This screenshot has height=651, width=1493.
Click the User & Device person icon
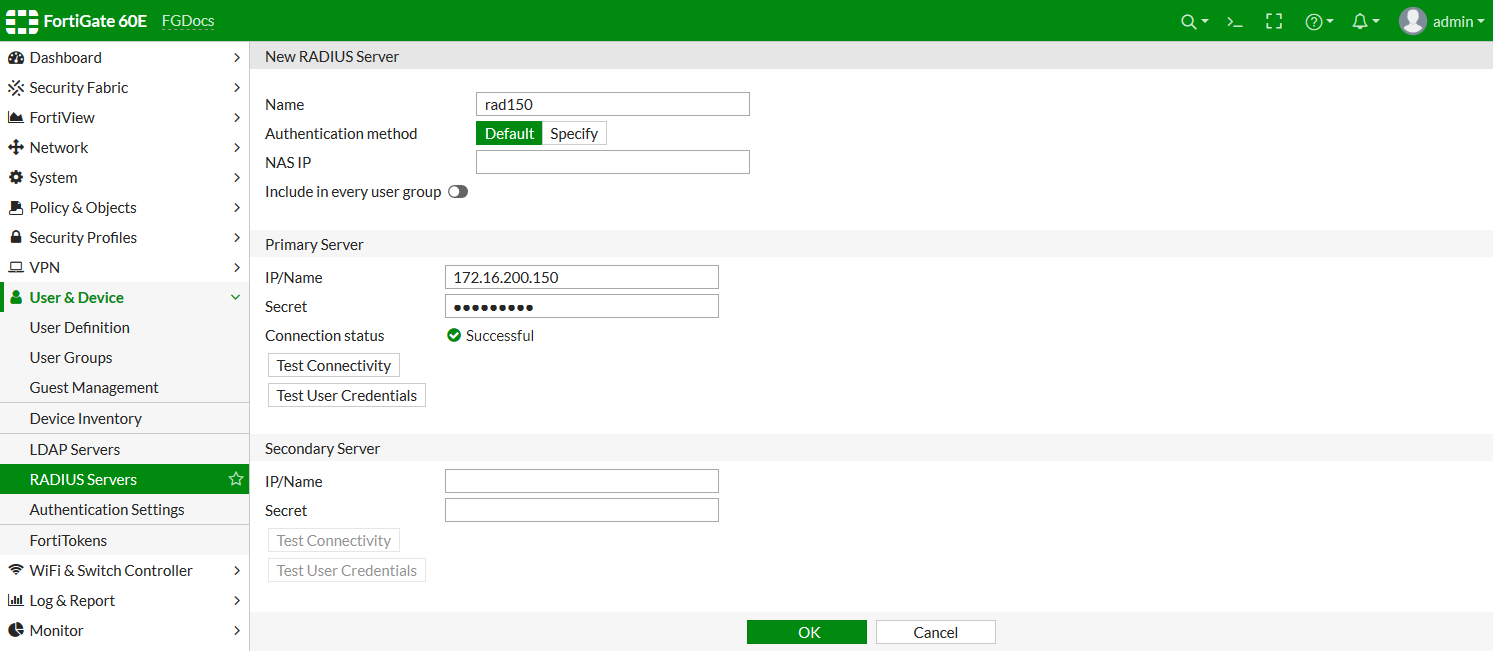click(x=15, y=298)
